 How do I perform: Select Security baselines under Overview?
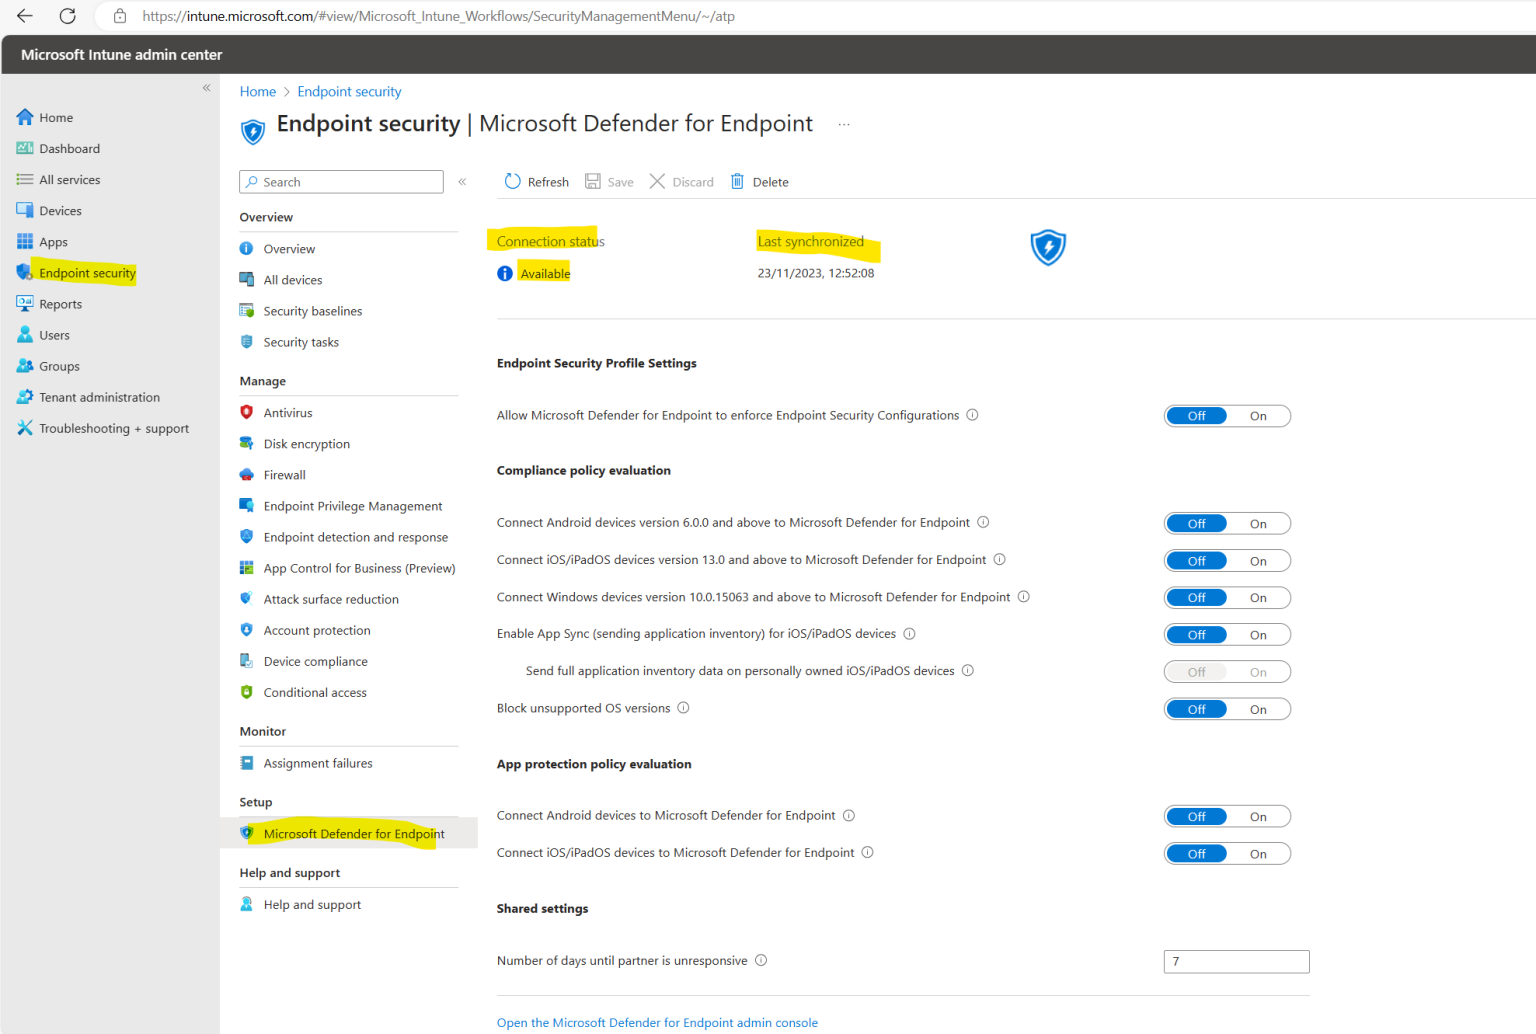(313, 310)
